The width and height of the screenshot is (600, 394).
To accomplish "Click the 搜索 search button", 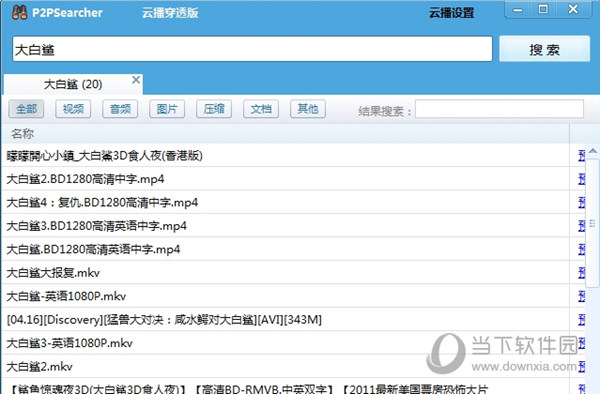I will point(545,49).
